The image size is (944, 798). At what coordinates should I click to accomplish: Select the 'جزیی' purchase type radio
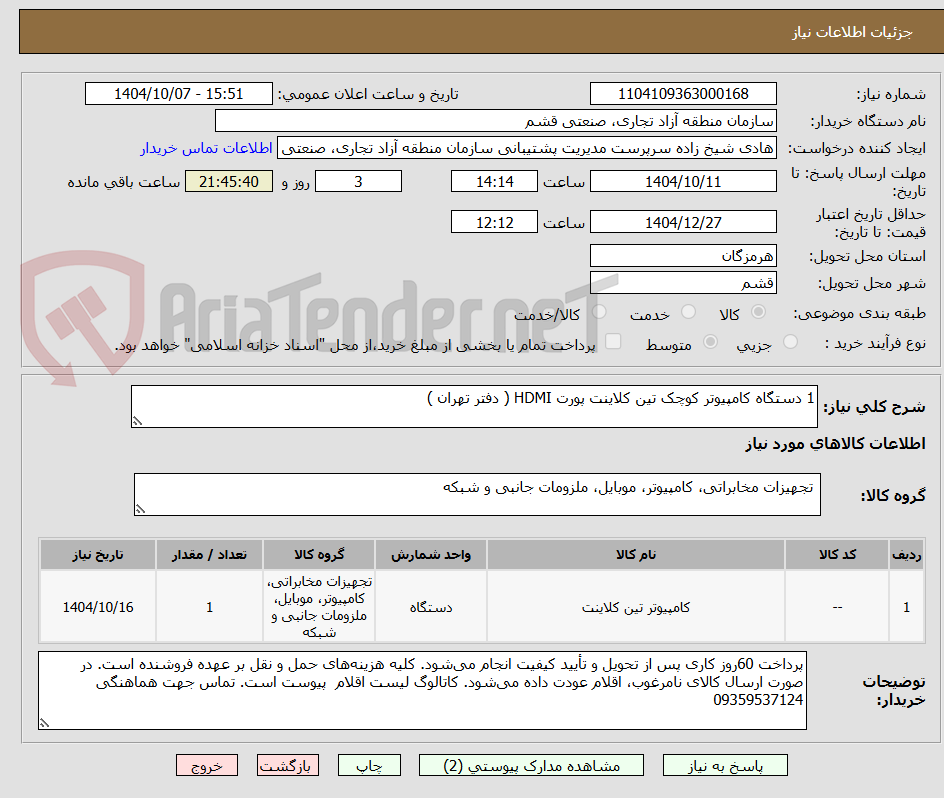(x=790, y=342)
